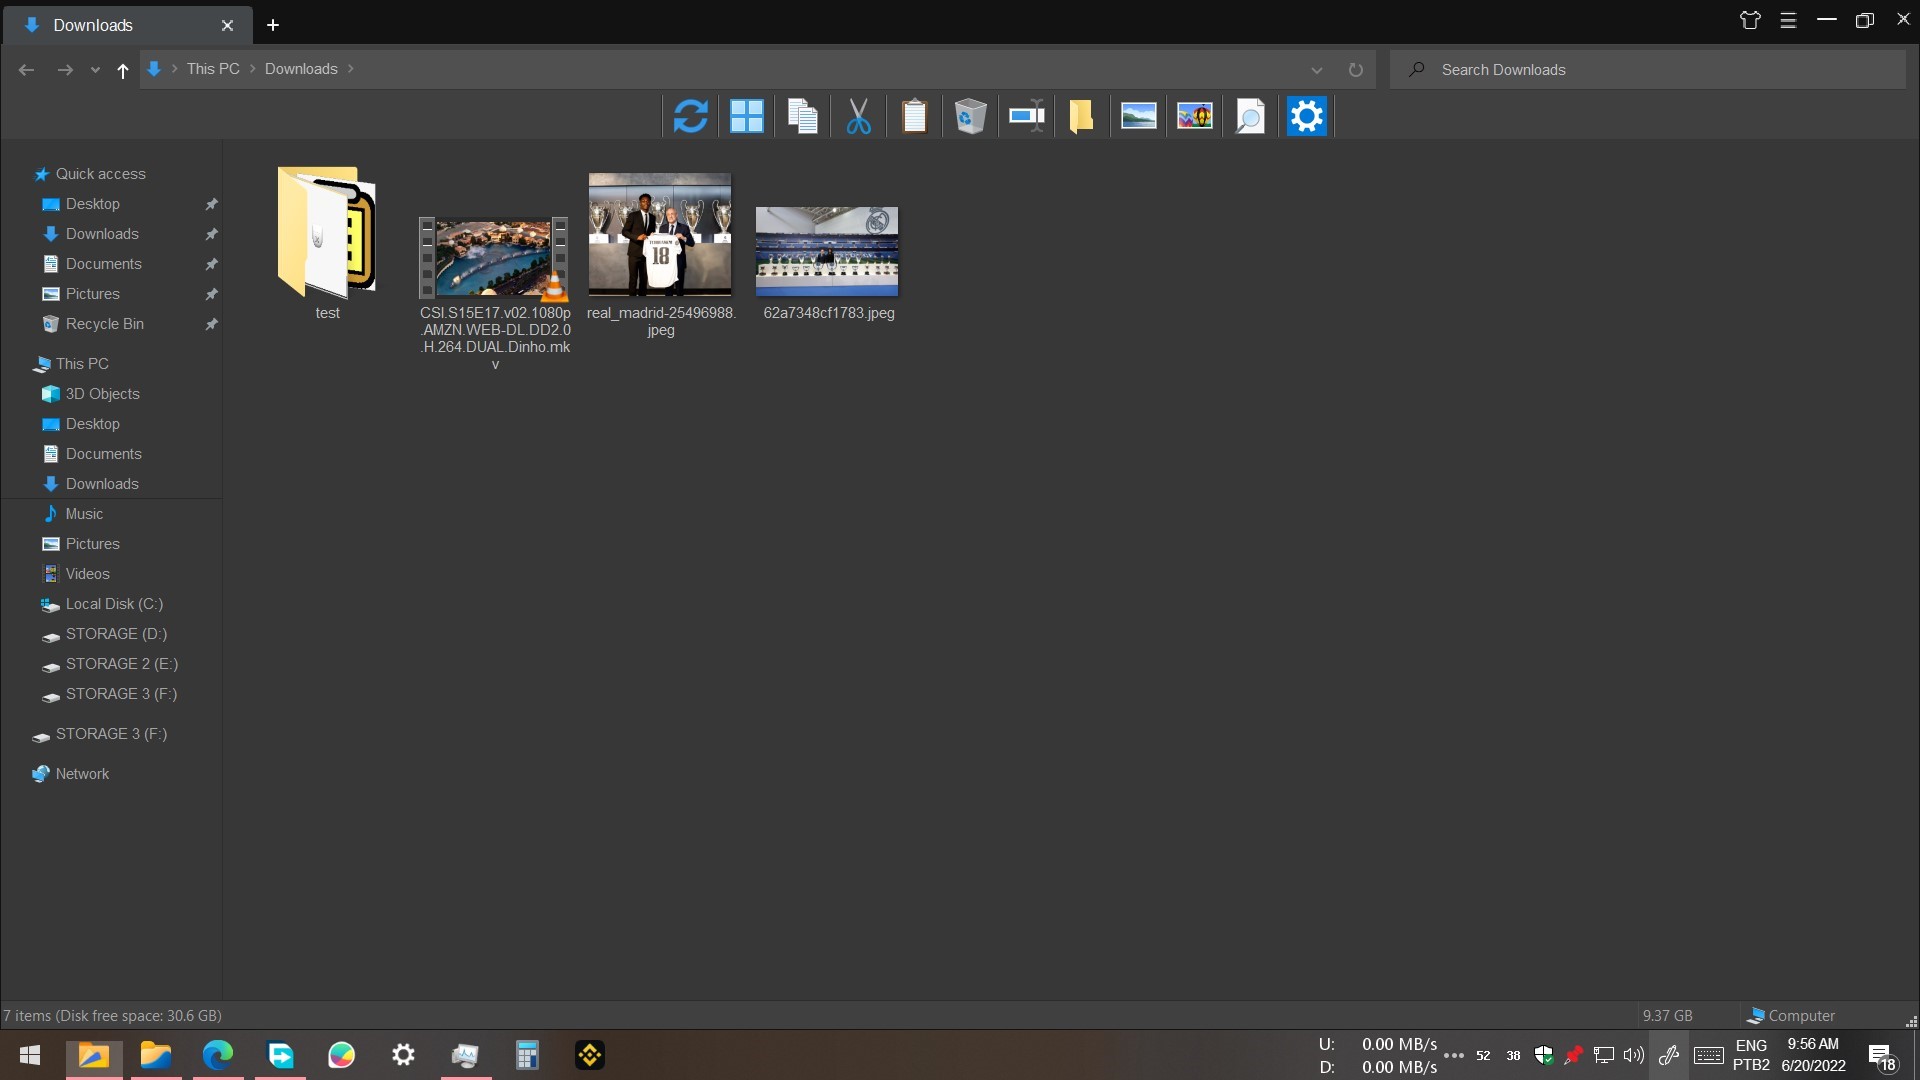
Task: Open the address bar history dropdown
Action: tap(1316, 70)
